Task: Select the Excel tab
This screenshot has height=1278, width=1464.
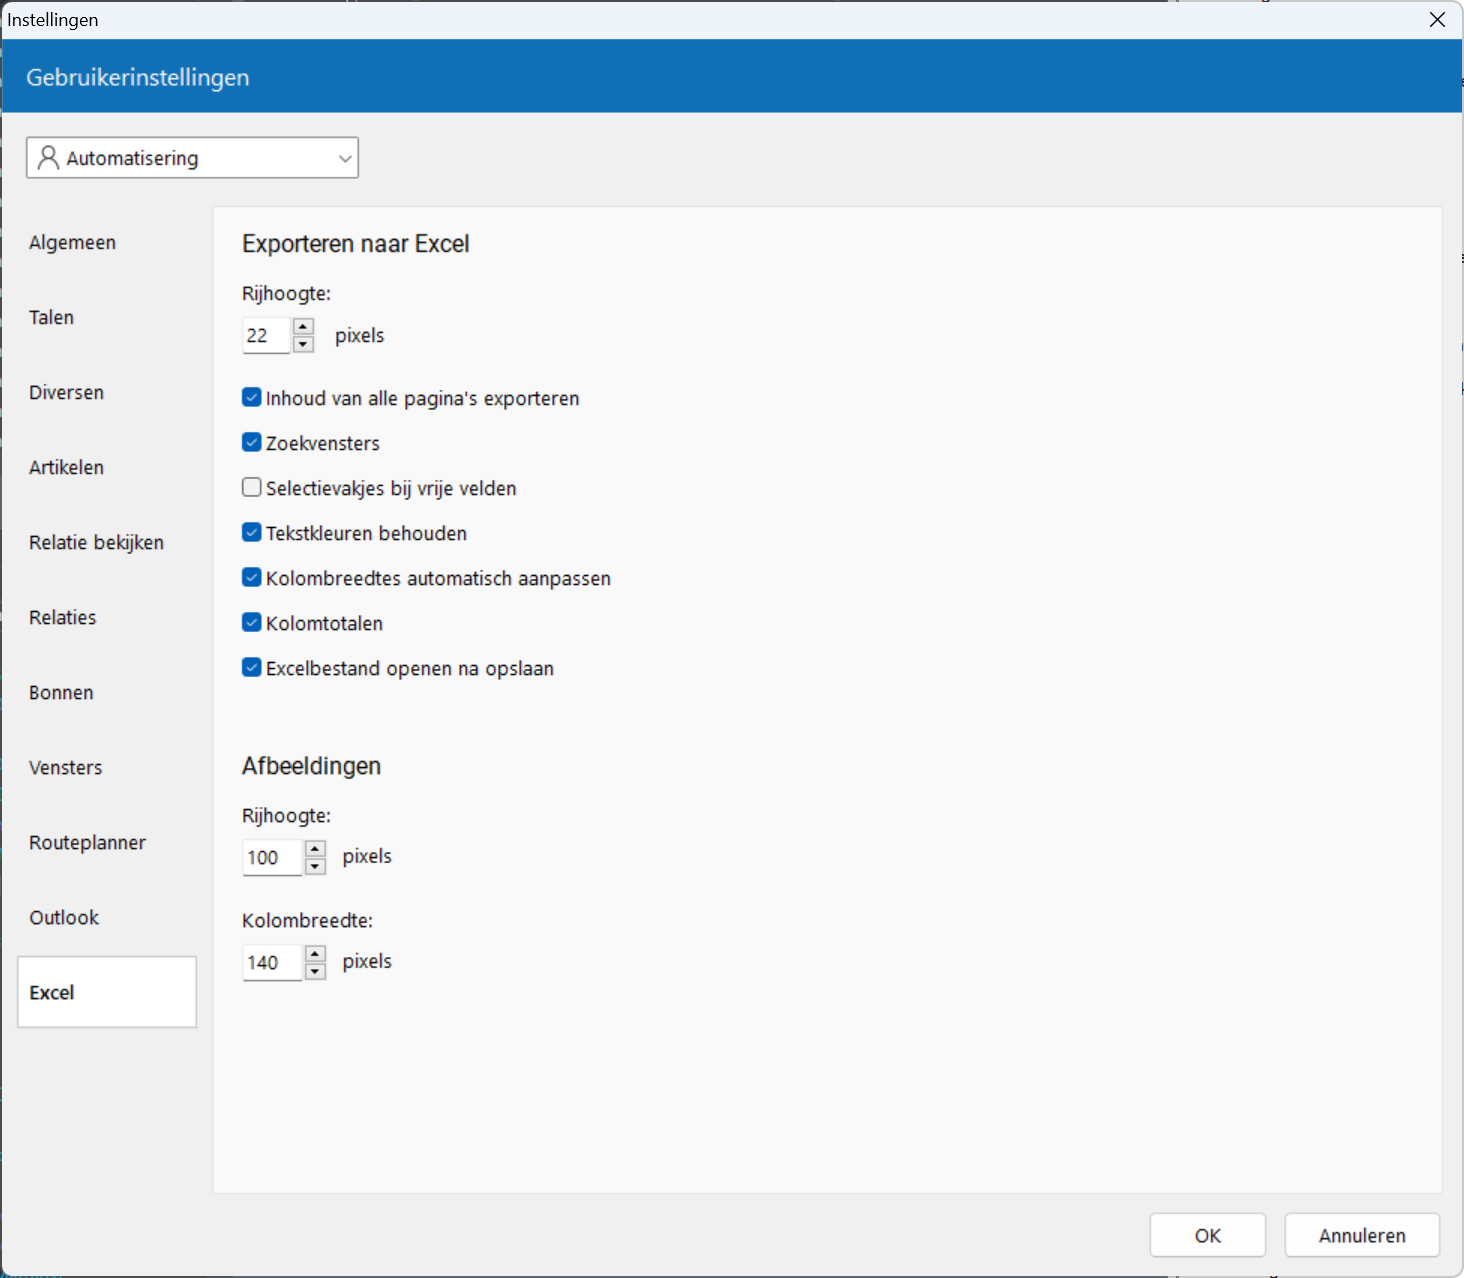Action: tap(107, 992)
